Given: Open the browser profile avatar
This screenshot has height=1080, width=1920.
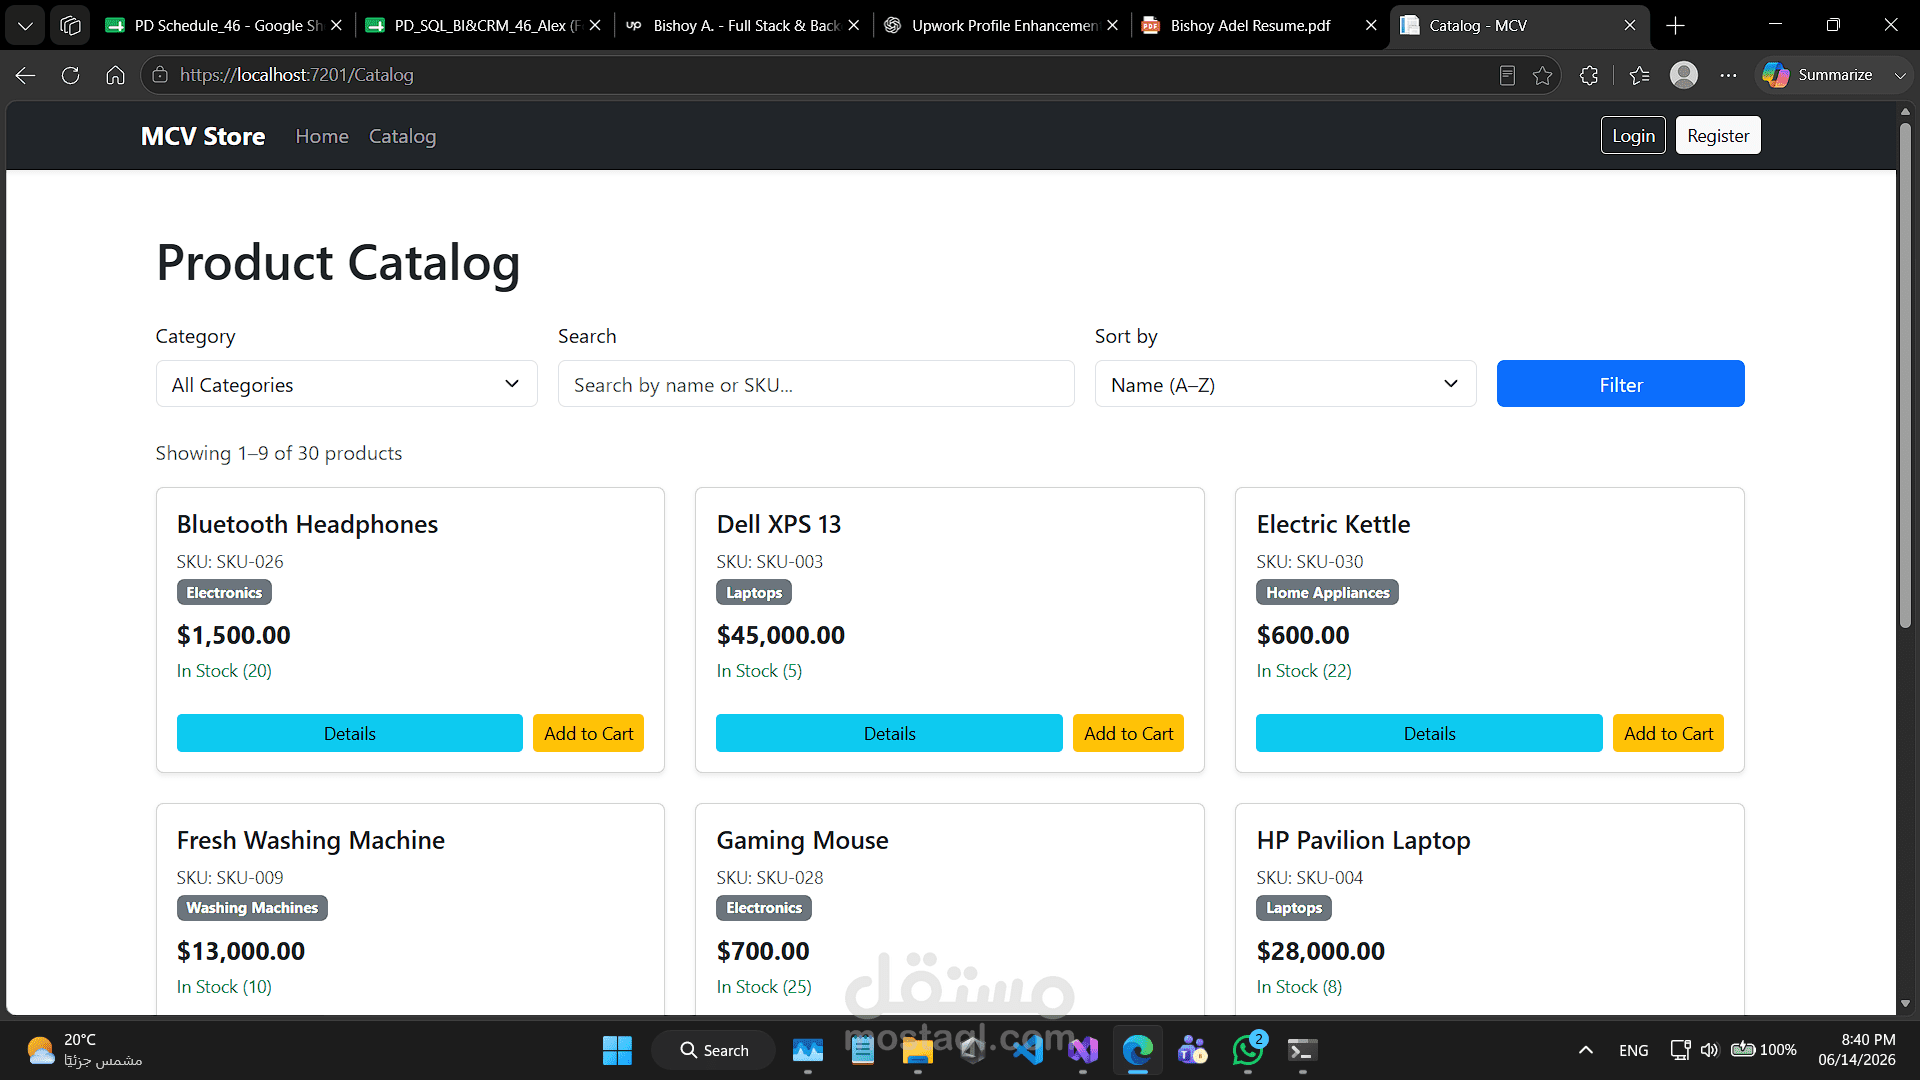Looking at the screenshot, I should [1684, 75].
